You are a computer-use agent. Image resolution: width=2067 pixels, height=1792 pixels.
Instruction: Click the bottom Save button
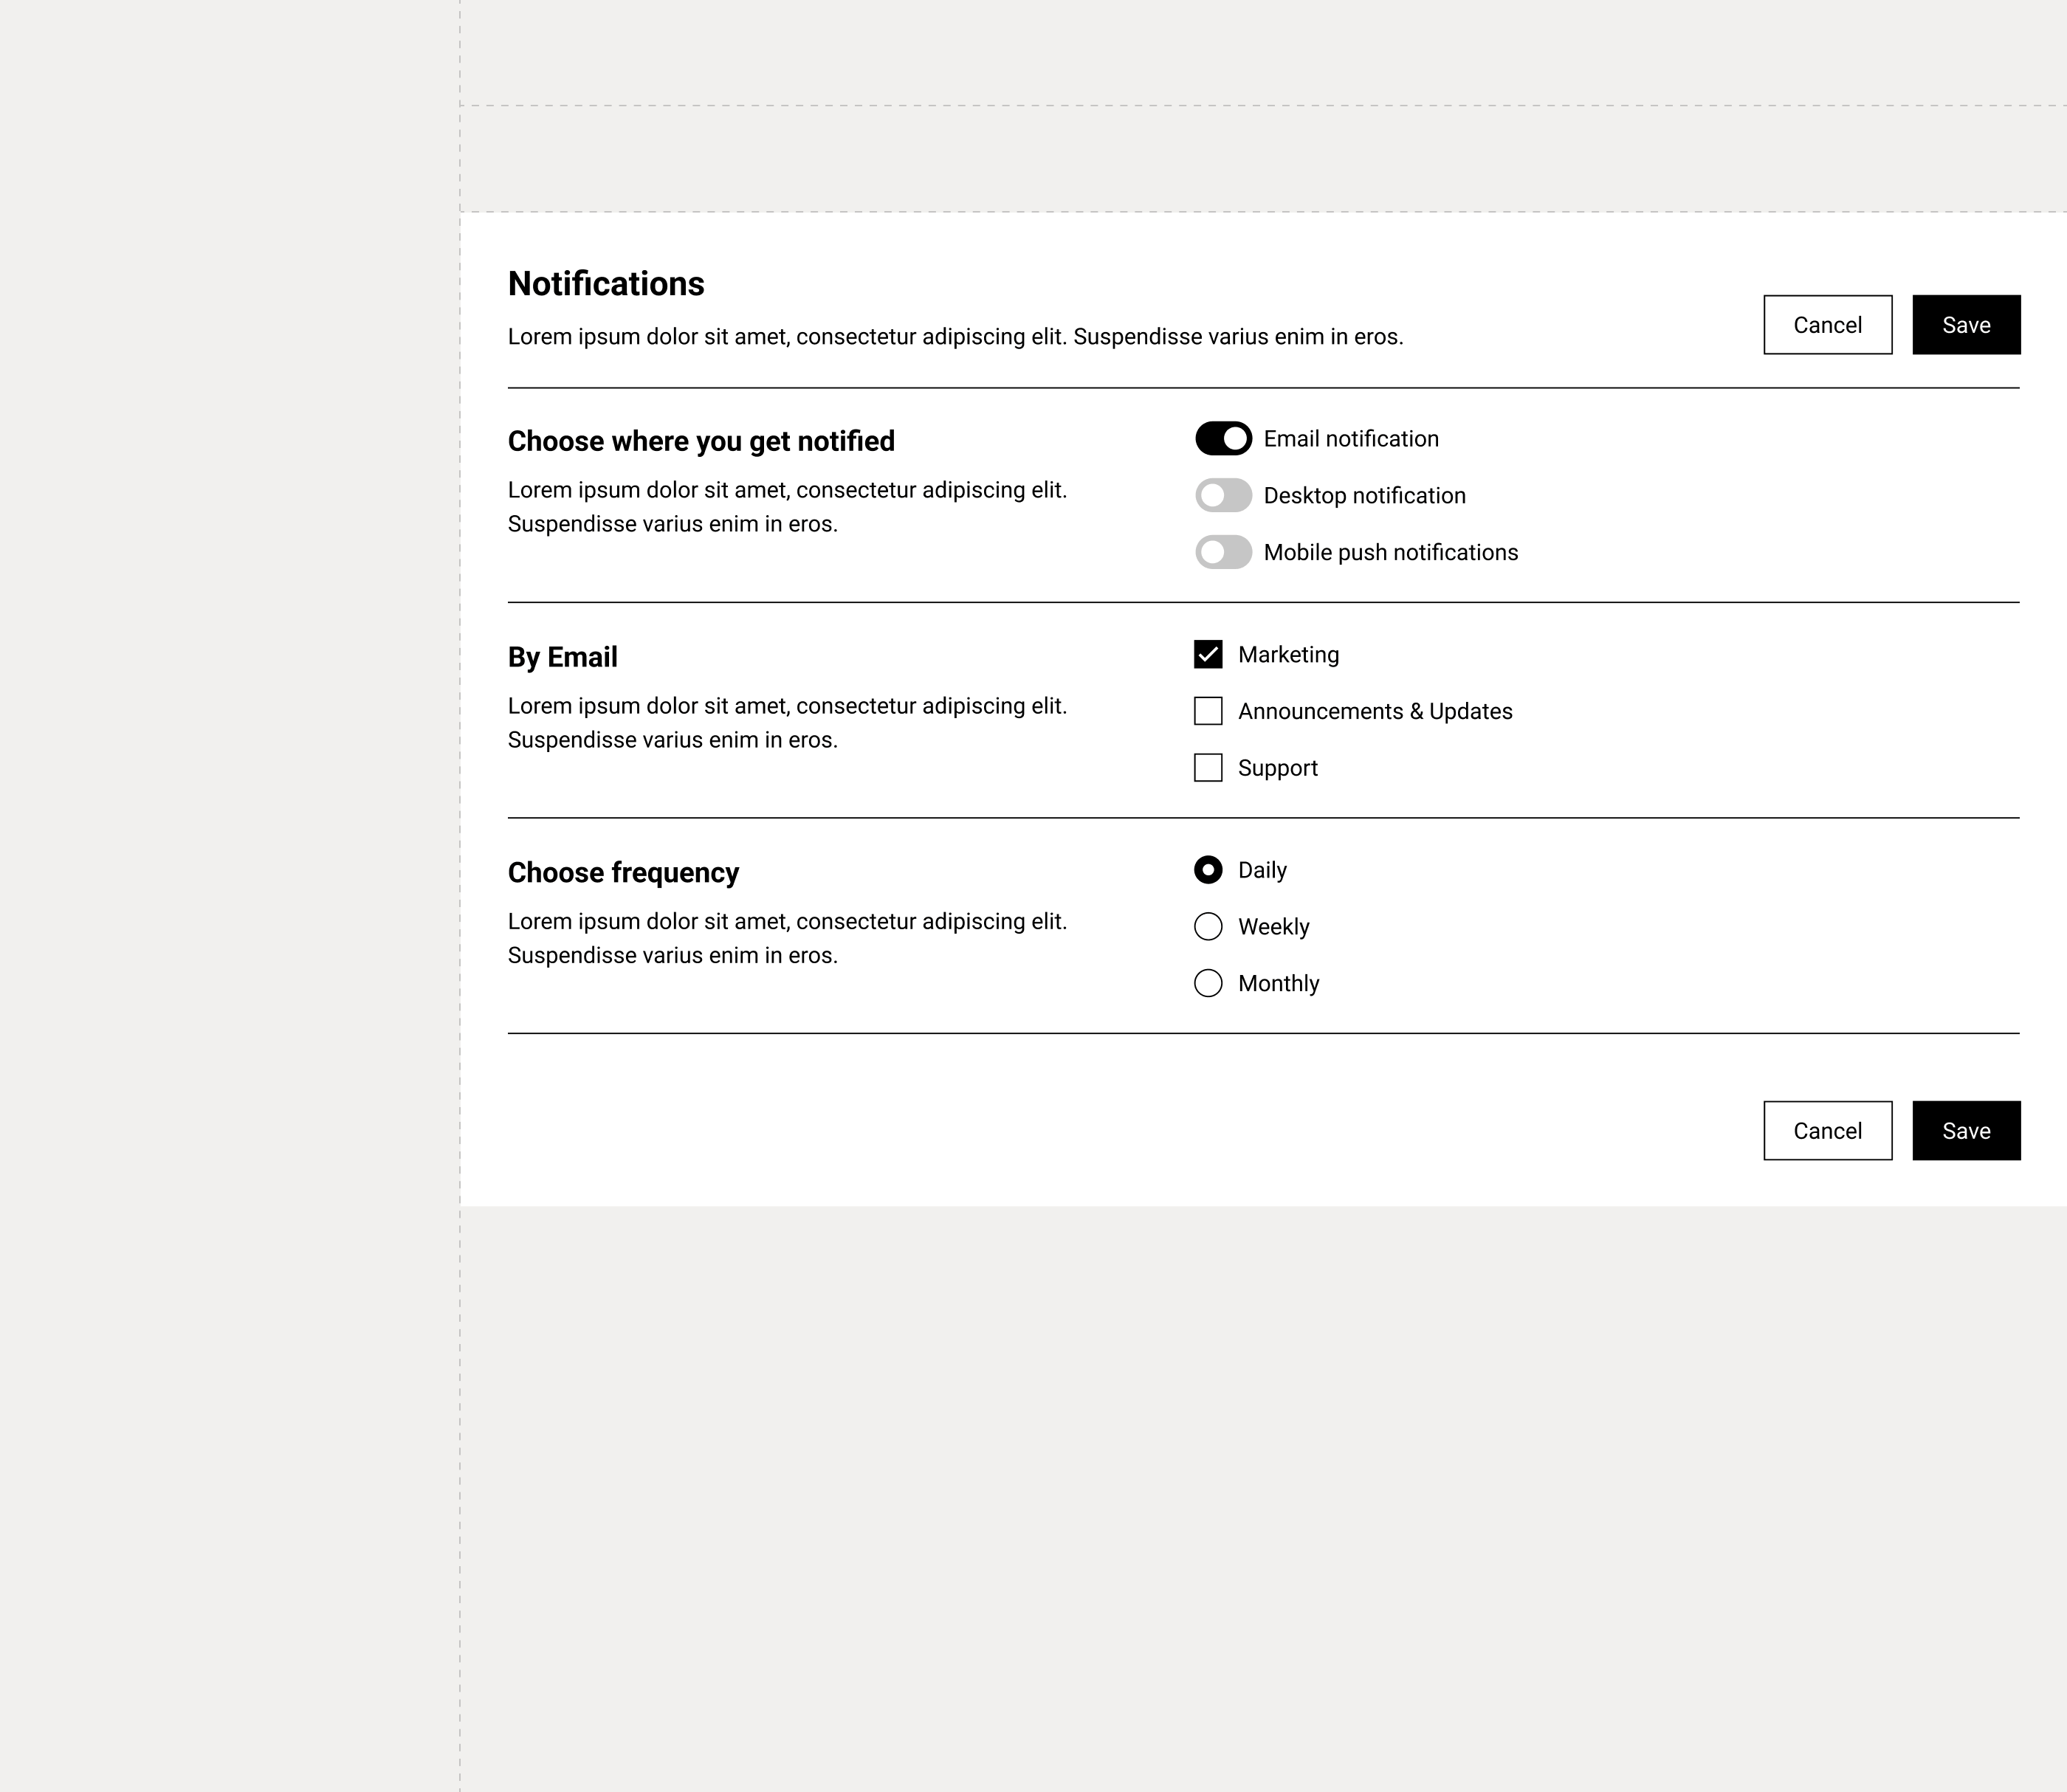pos(1967,1131)
